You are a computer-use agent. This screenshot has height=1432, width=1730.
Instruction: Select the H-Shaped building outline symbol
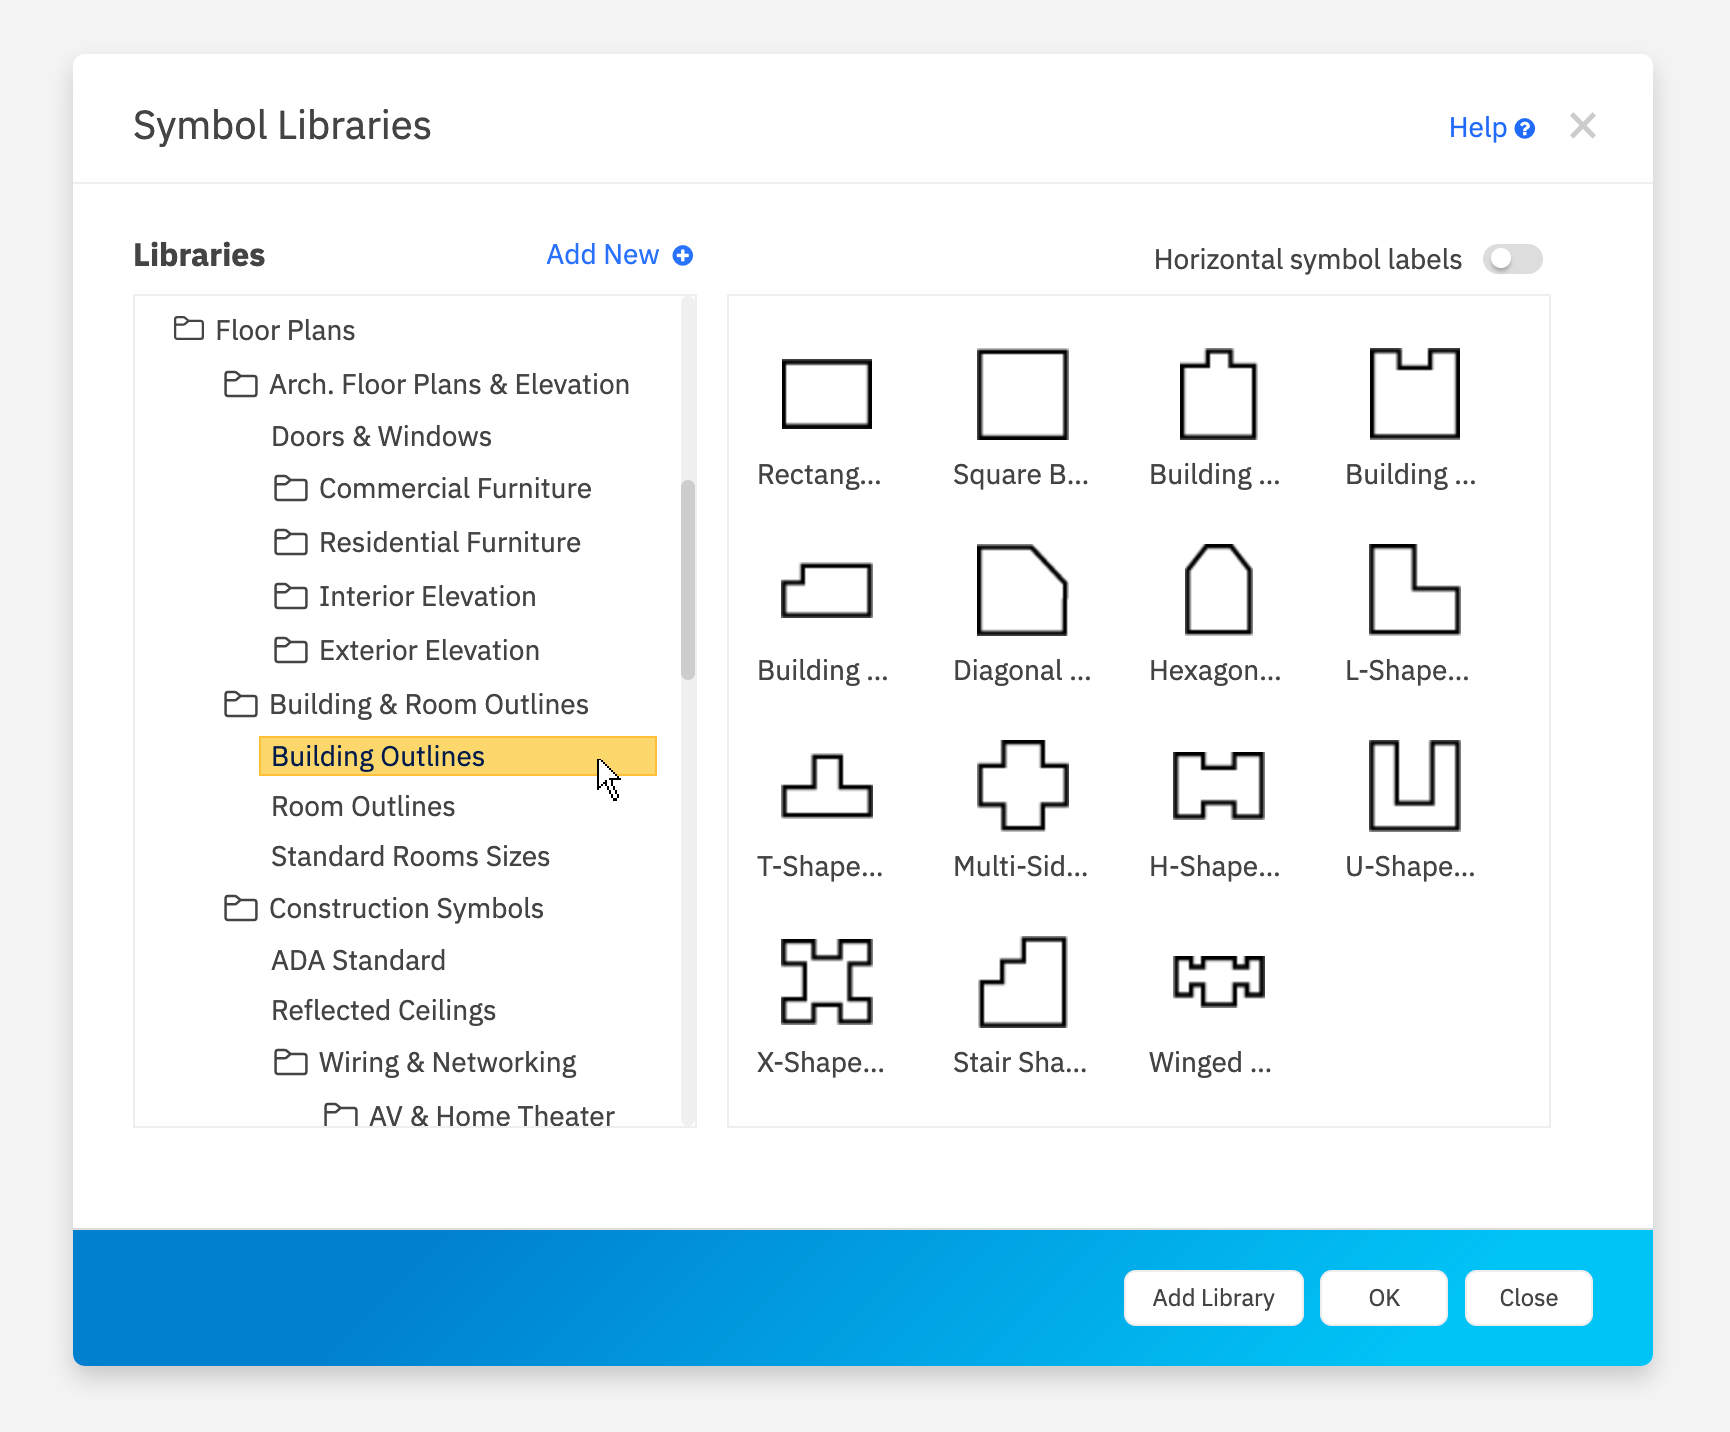1217,786
